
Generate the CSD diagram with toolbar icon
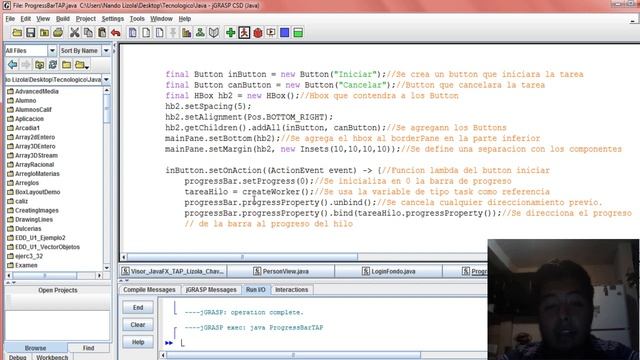point(132,33)
